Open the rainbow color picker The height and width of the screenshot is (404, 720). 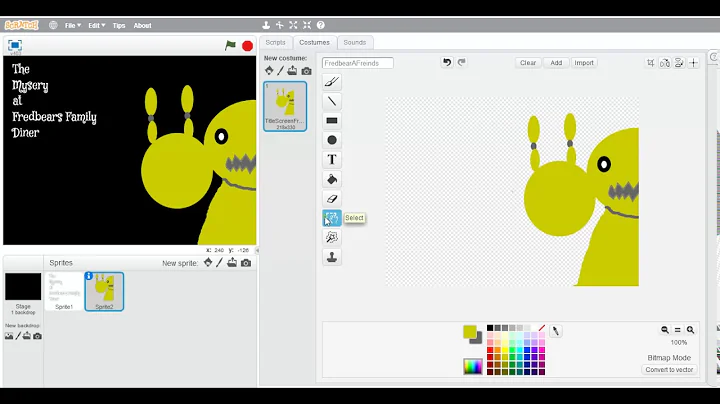tap(472, 366)
